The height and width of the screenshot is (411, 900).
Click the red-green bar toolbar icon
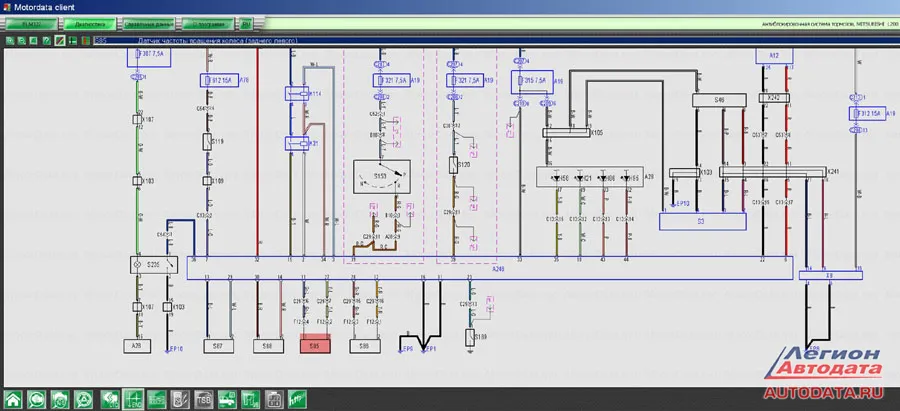click(85, 41)
